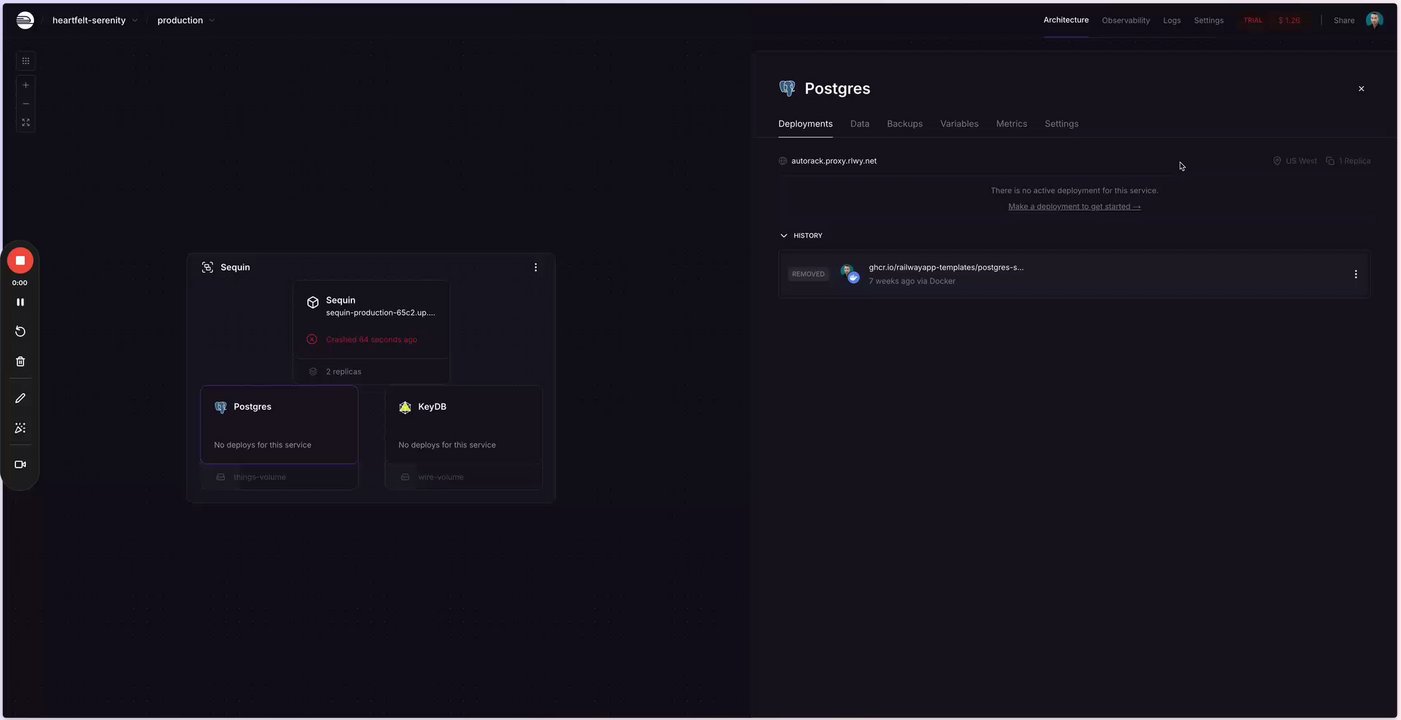1401x720 pixels.
Task: Select the Deployments tab
Action: pyautogui.click(x=805, y=124)
